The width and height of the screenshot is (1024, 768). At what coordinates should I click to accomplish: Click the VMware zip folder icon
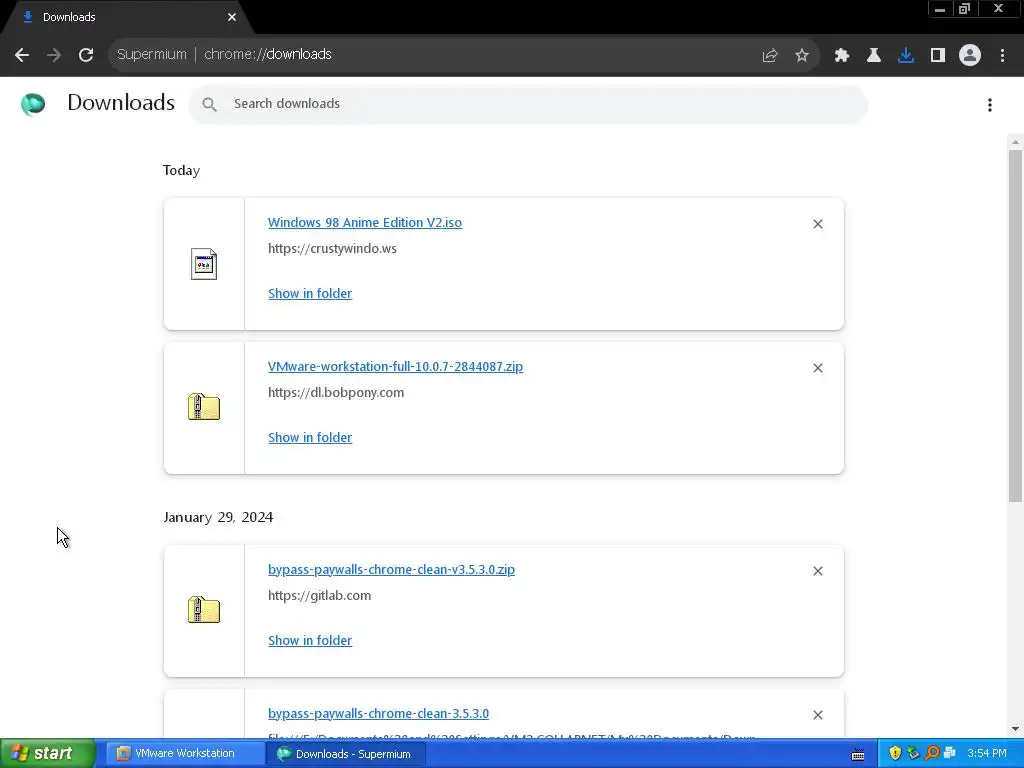204,407
